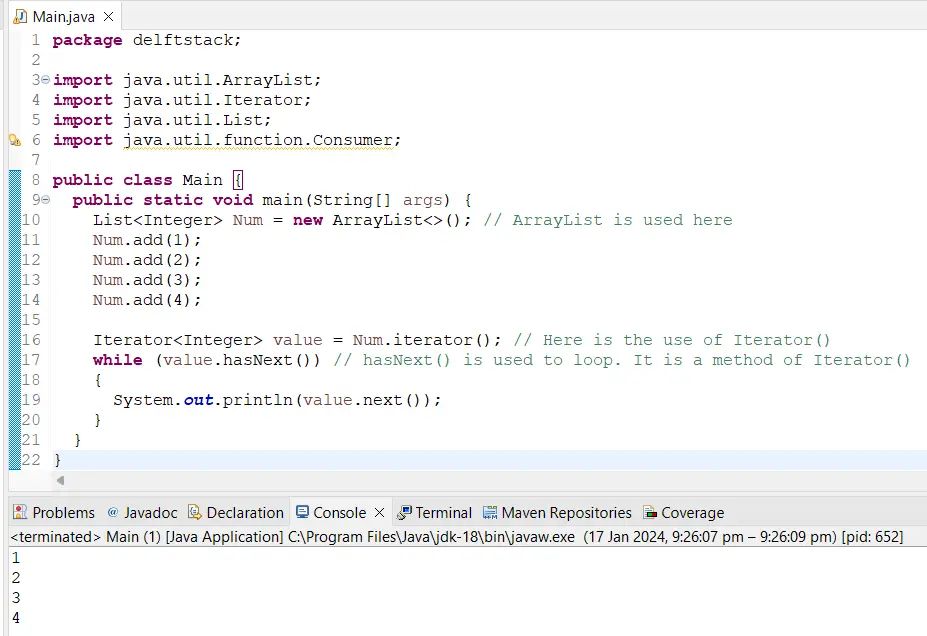Click the comment '// ArrayList is used here'

click(608, 220)
